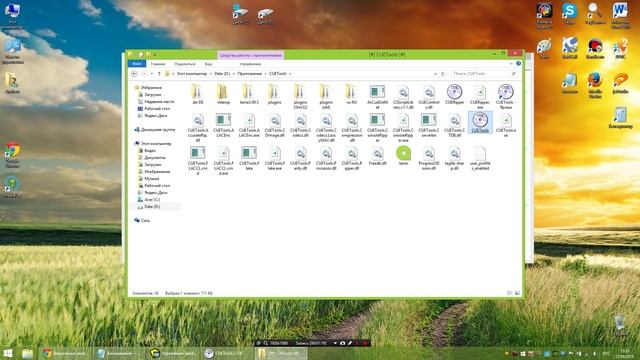Go up one folder level
The width and height of the screenshot is (640, 360).
[x=159, y=74]
